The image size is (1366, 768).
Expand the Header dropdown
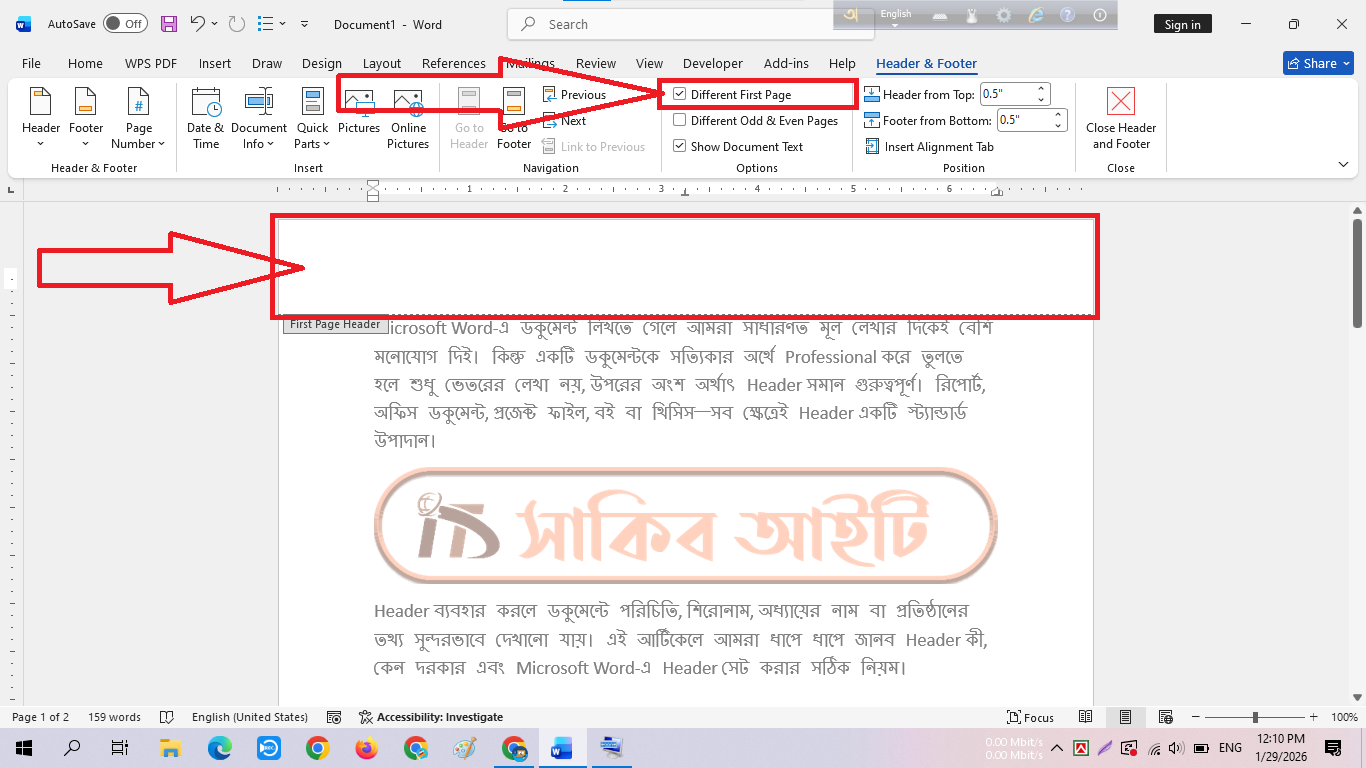41,118
